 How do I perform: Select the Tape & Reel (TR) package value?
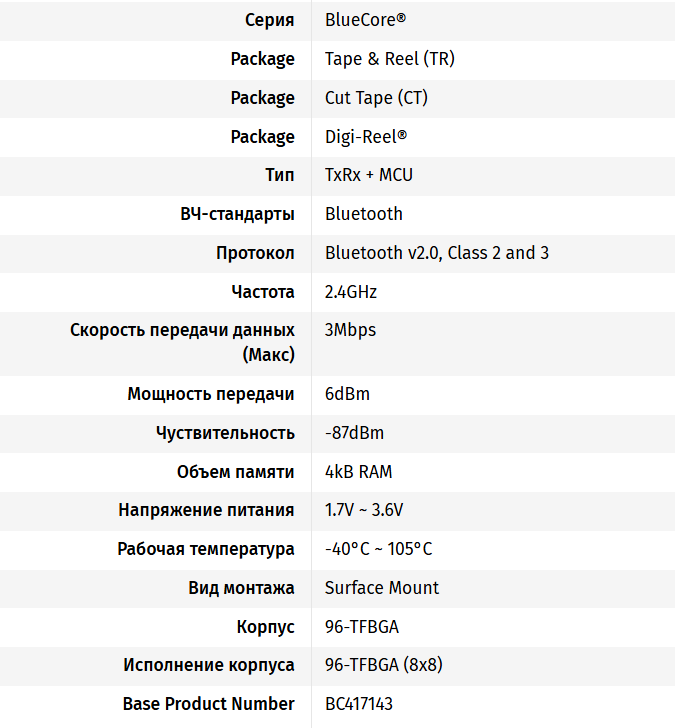click(x=389, y=59)
